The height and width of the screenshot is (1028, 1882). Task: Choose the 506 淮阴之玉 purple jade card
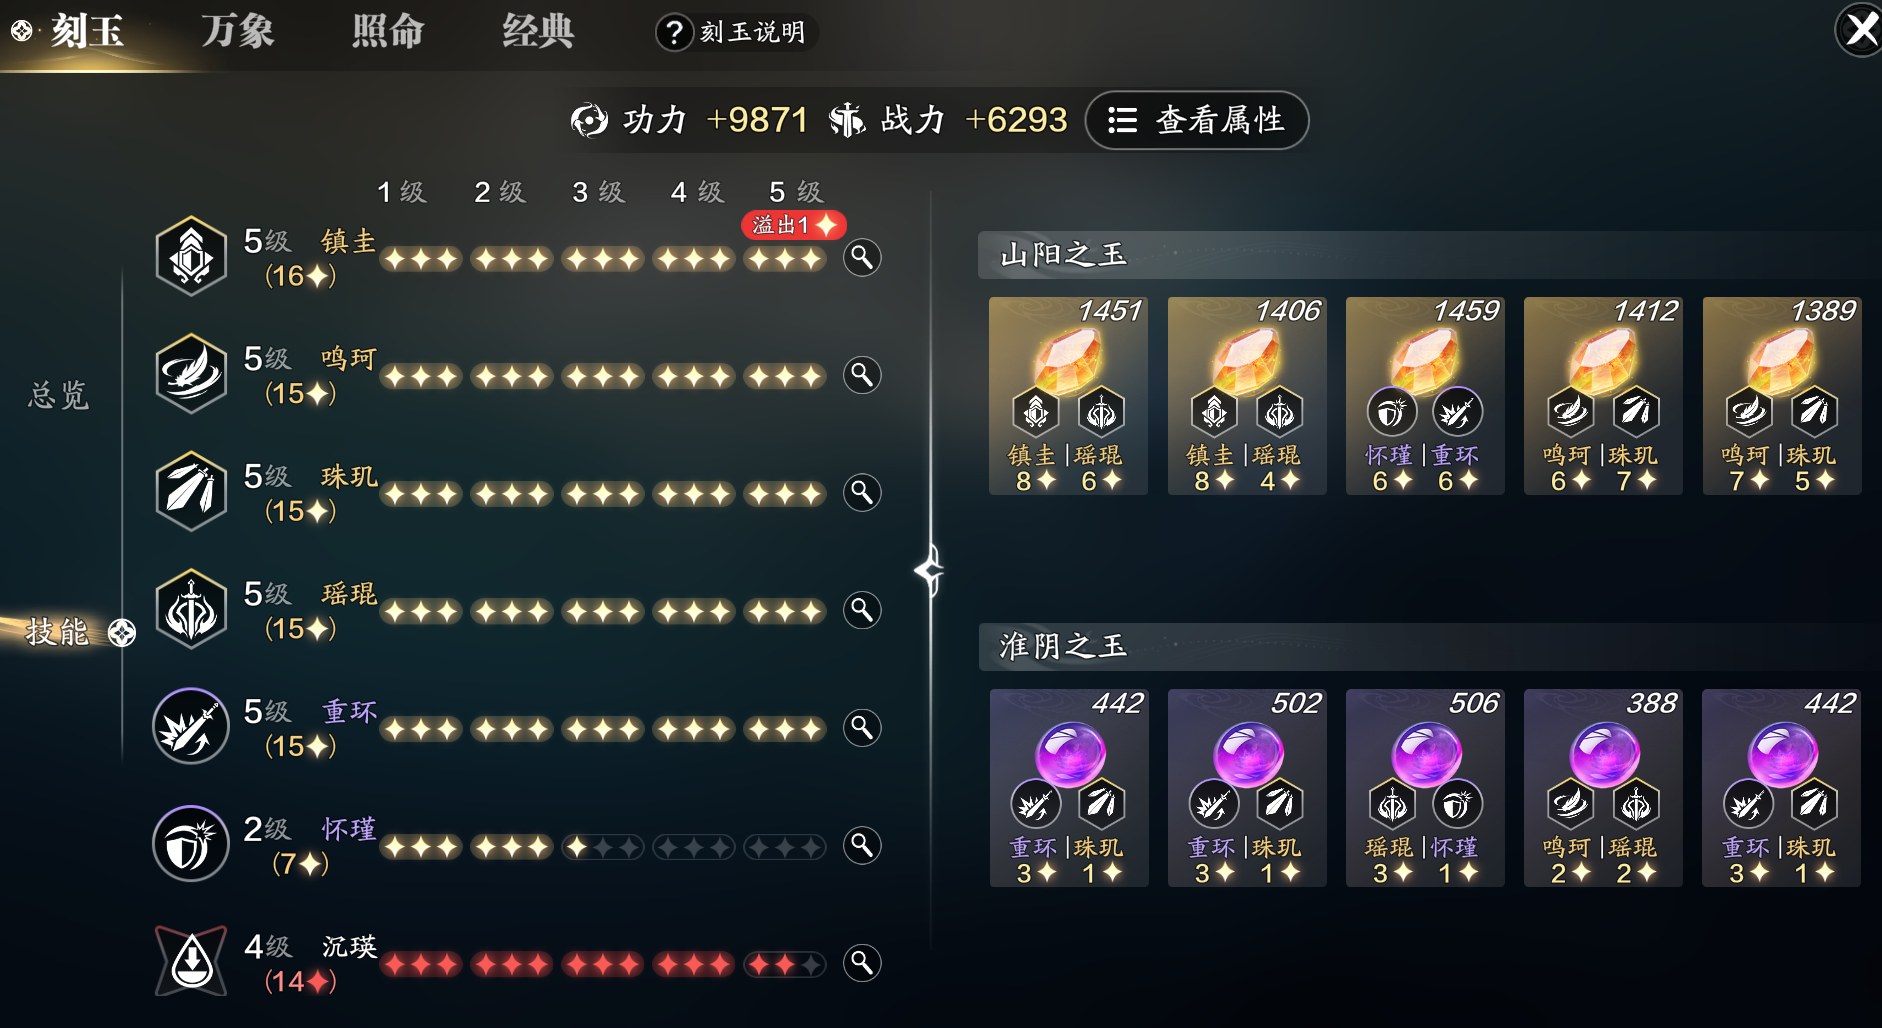click(1425, 788)
